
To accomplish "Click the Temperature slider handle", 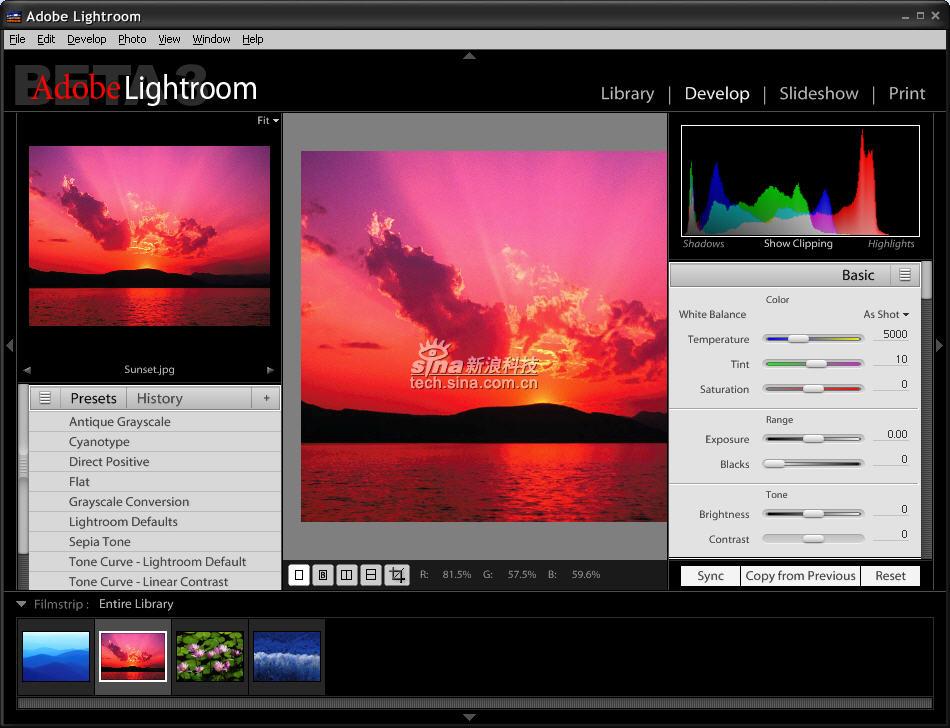I will click(x=798, y=339).
